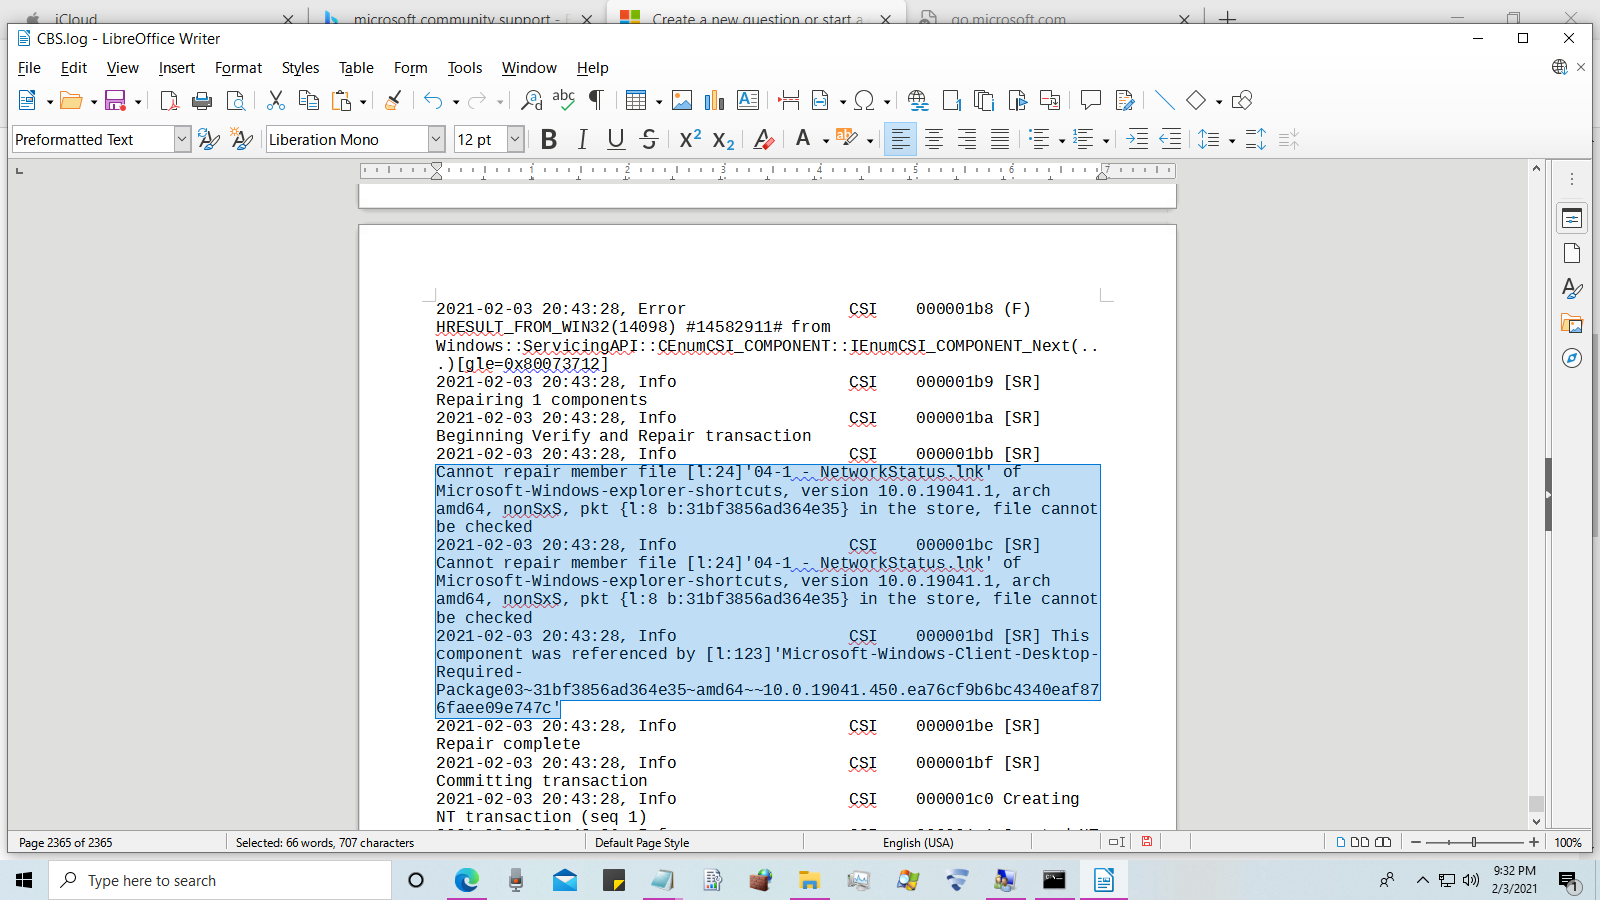
Task: Click the Save document icon
Action: pos(116,100)
